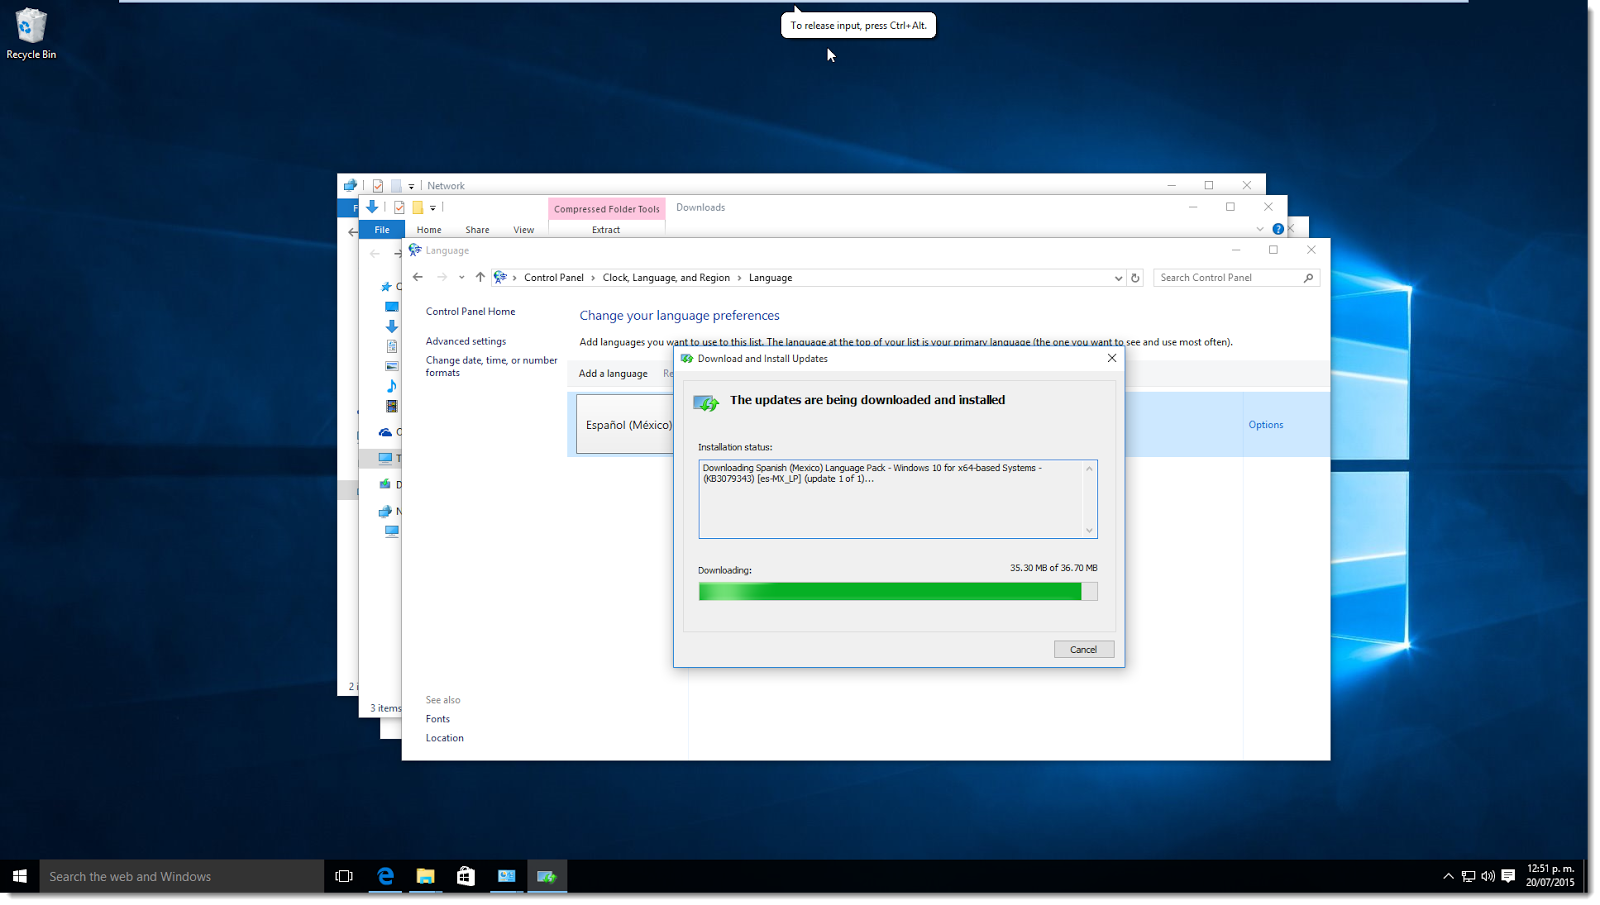This screenshot has width=1600, height=905.
Task: Open the Action Center notifications icon
Action: (x=1508, y=876)
